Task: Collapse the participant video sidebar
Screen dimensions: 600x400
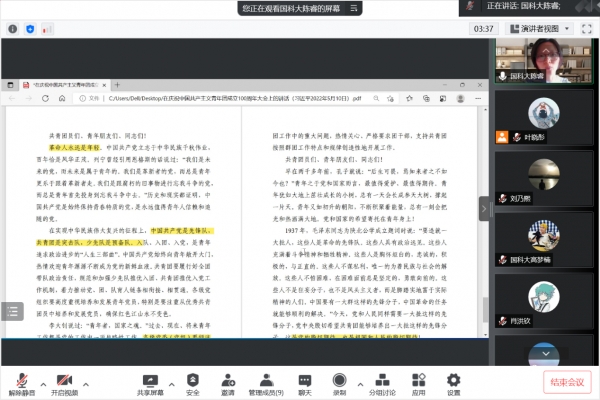Action: pyautogui.click(x=484, y=209)
